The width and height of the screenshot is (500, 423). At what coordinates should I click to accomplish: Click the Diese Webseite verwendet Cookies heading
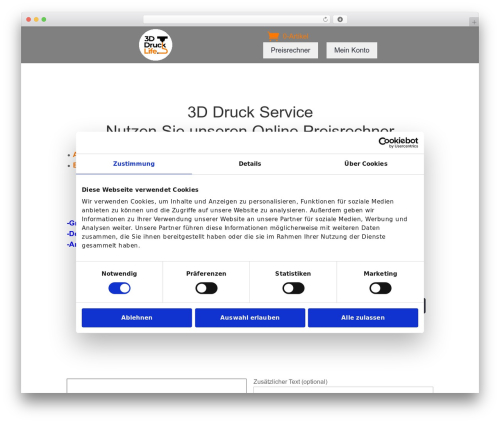(x=140, y=190)
